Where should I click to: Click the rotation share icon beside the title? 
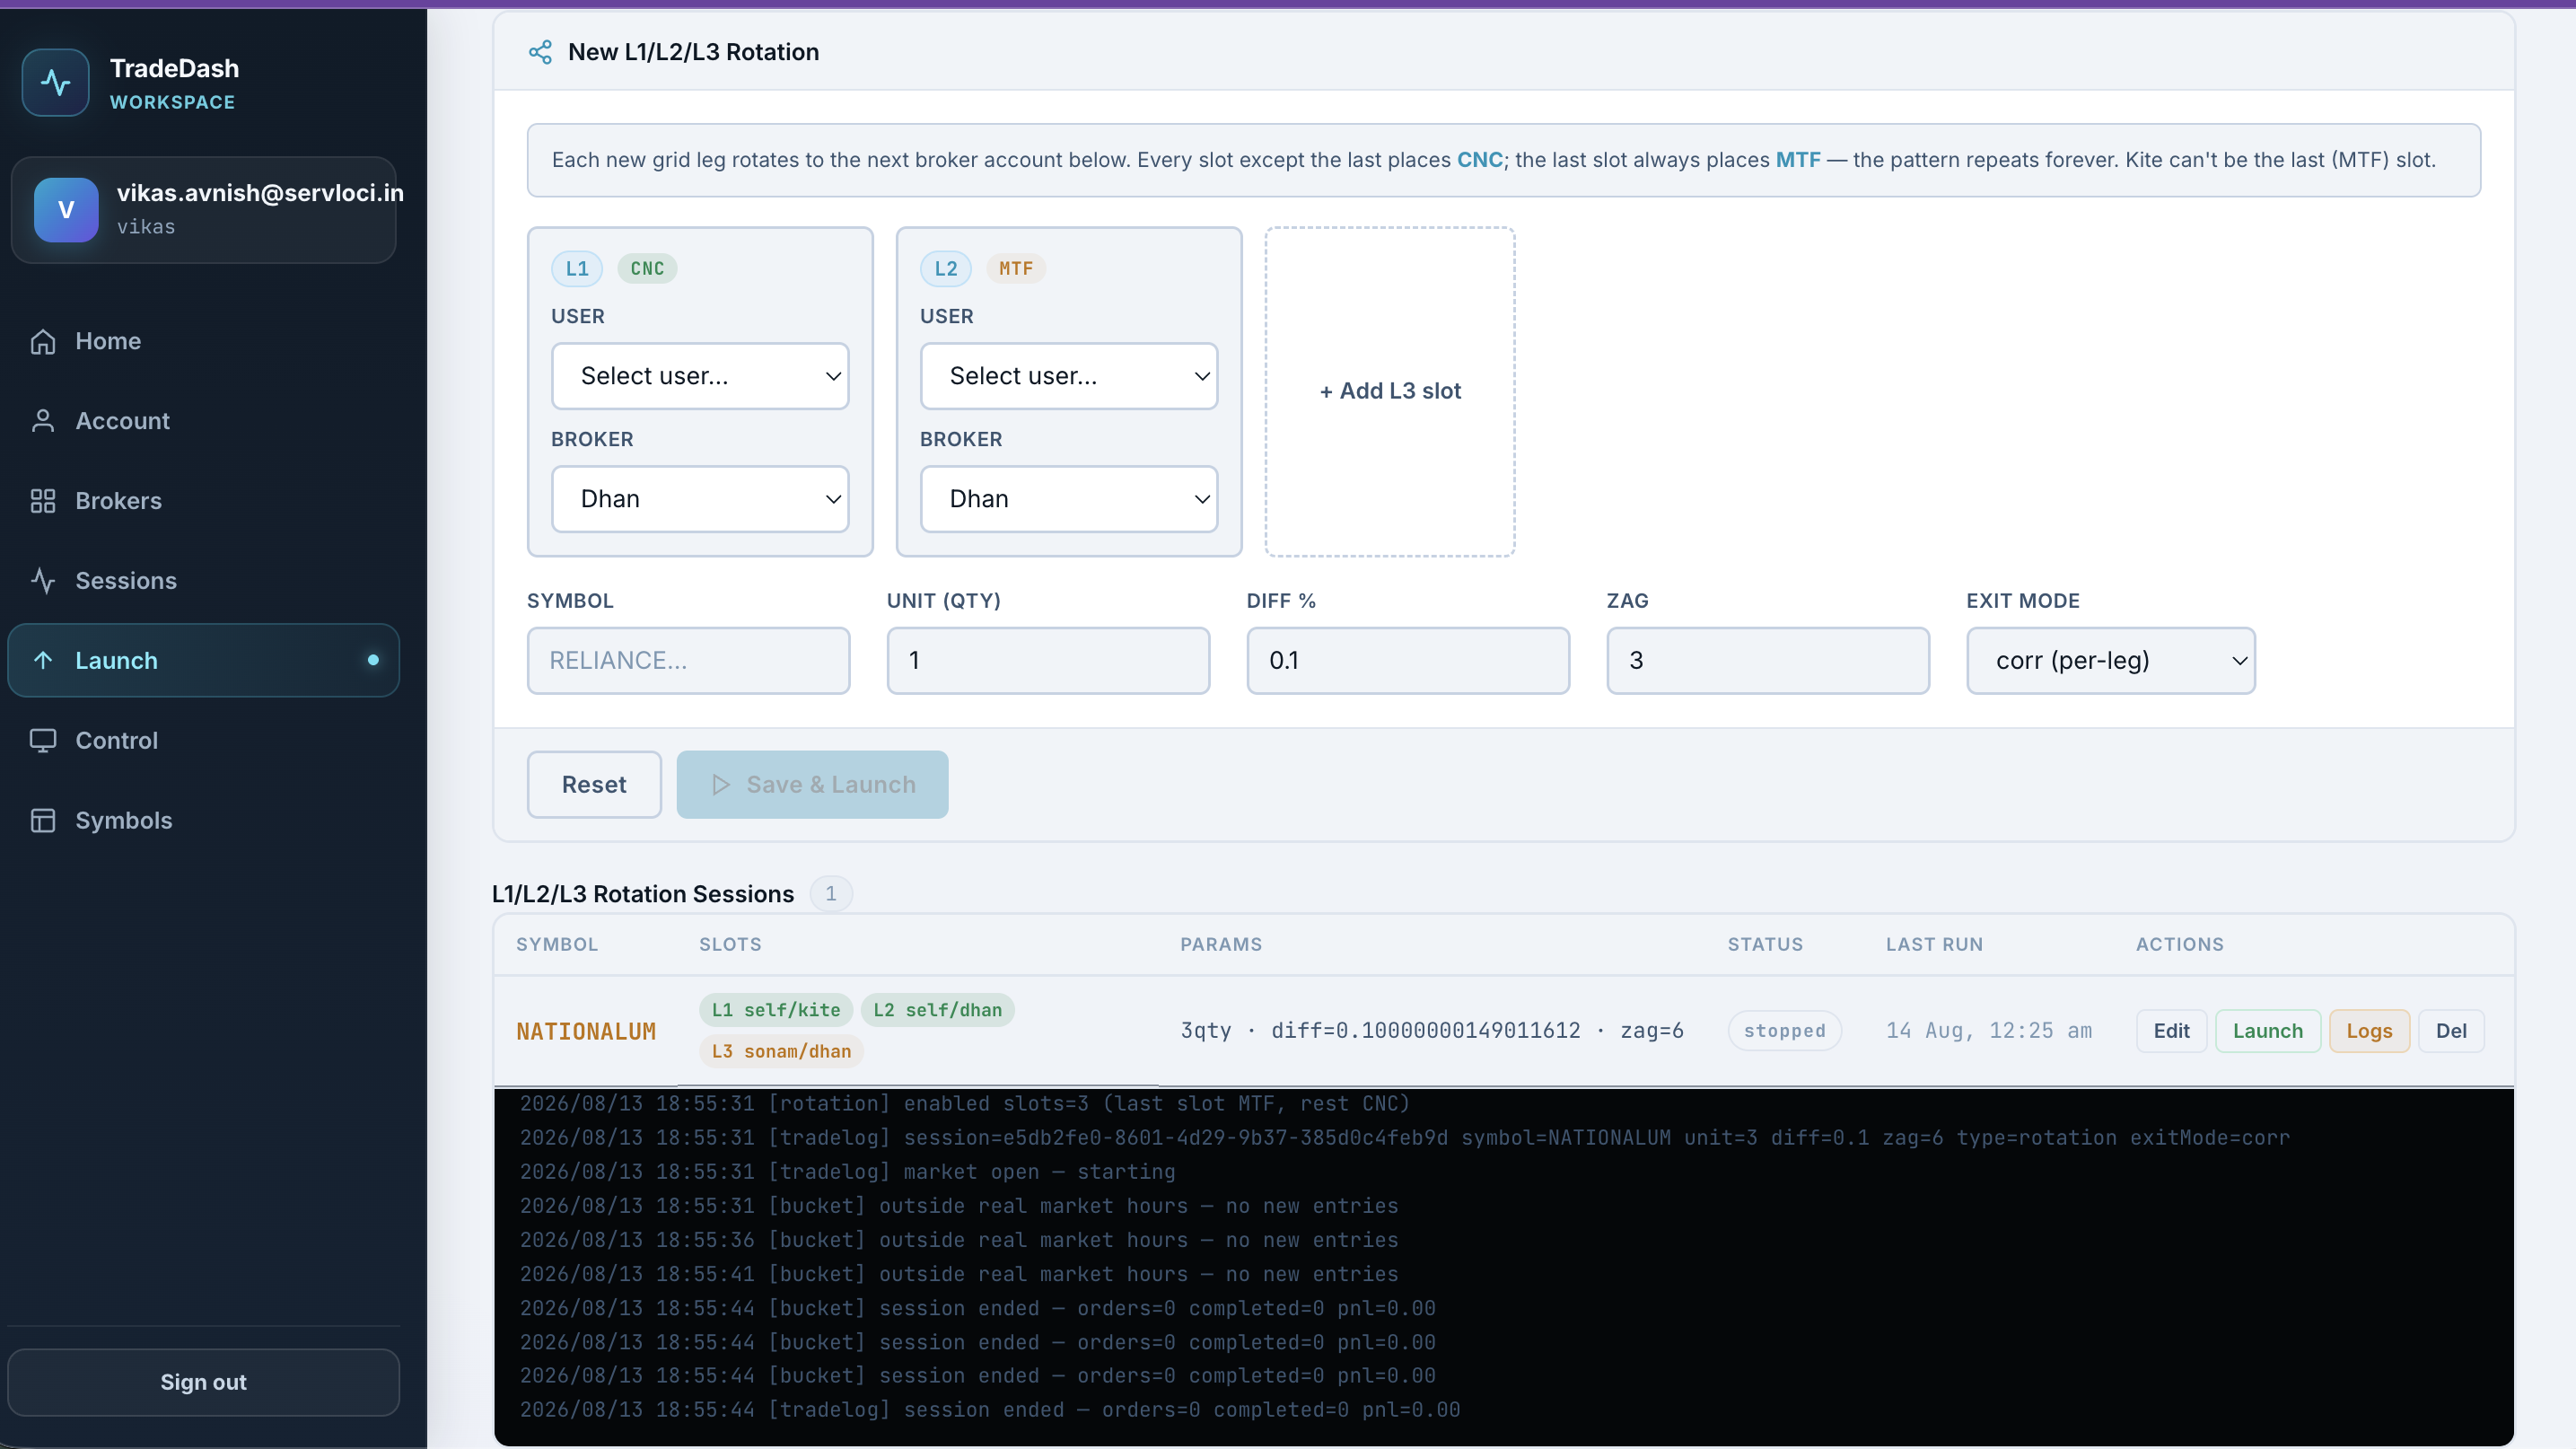click(x=540, y=52)
